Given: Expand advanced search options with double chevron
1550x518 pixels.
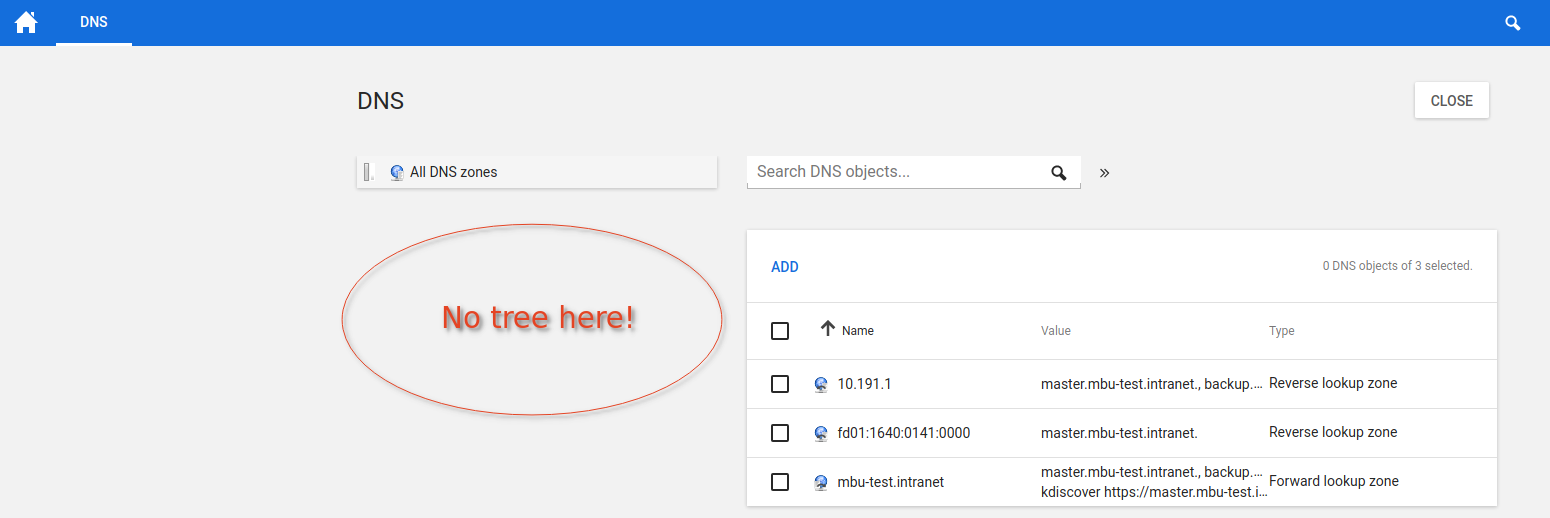Looking at the screenshot, I should [x=1104, y=172].
